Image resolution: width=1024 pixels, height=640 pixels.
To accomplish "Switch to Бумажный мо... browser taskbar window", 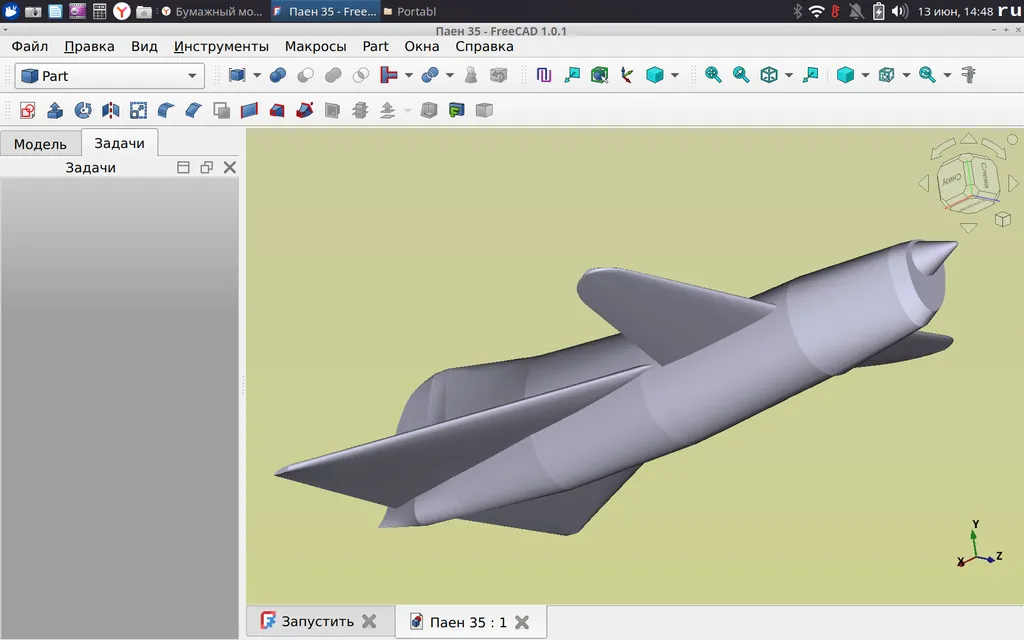I will click(212, 11).
